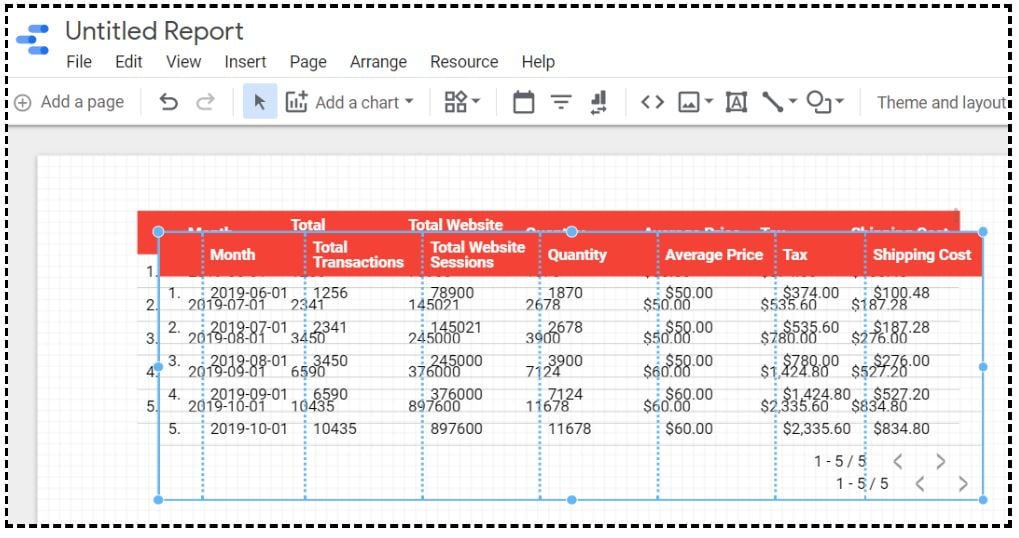Open the Image insert dropdown
The height and width of the screenshot is (538, 1019).
[x=695, y=102]
